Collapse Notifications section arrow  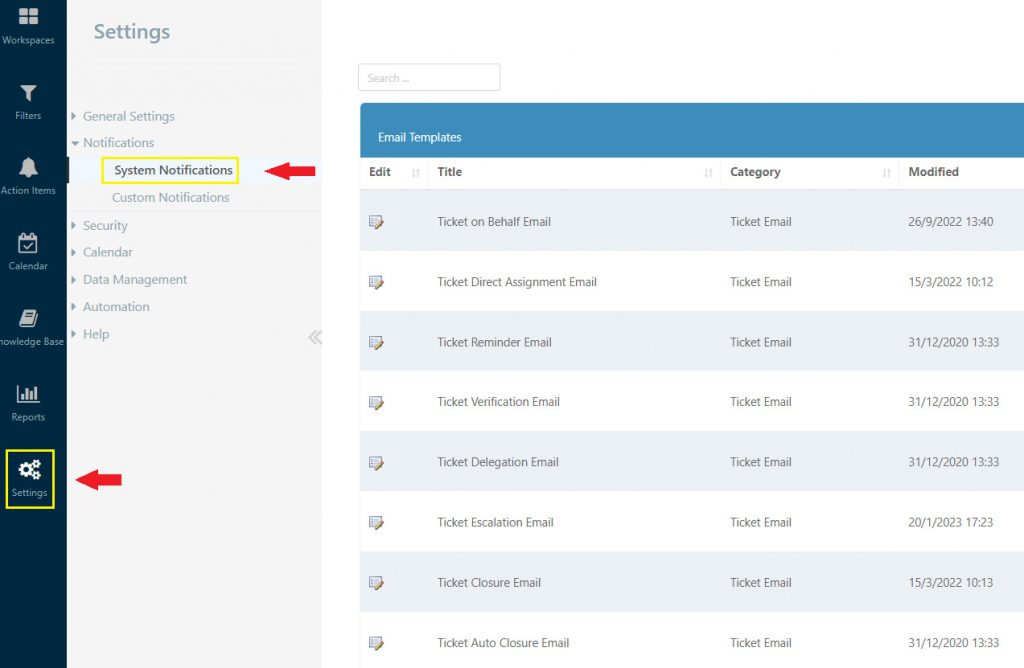click(x=75, y=143)
